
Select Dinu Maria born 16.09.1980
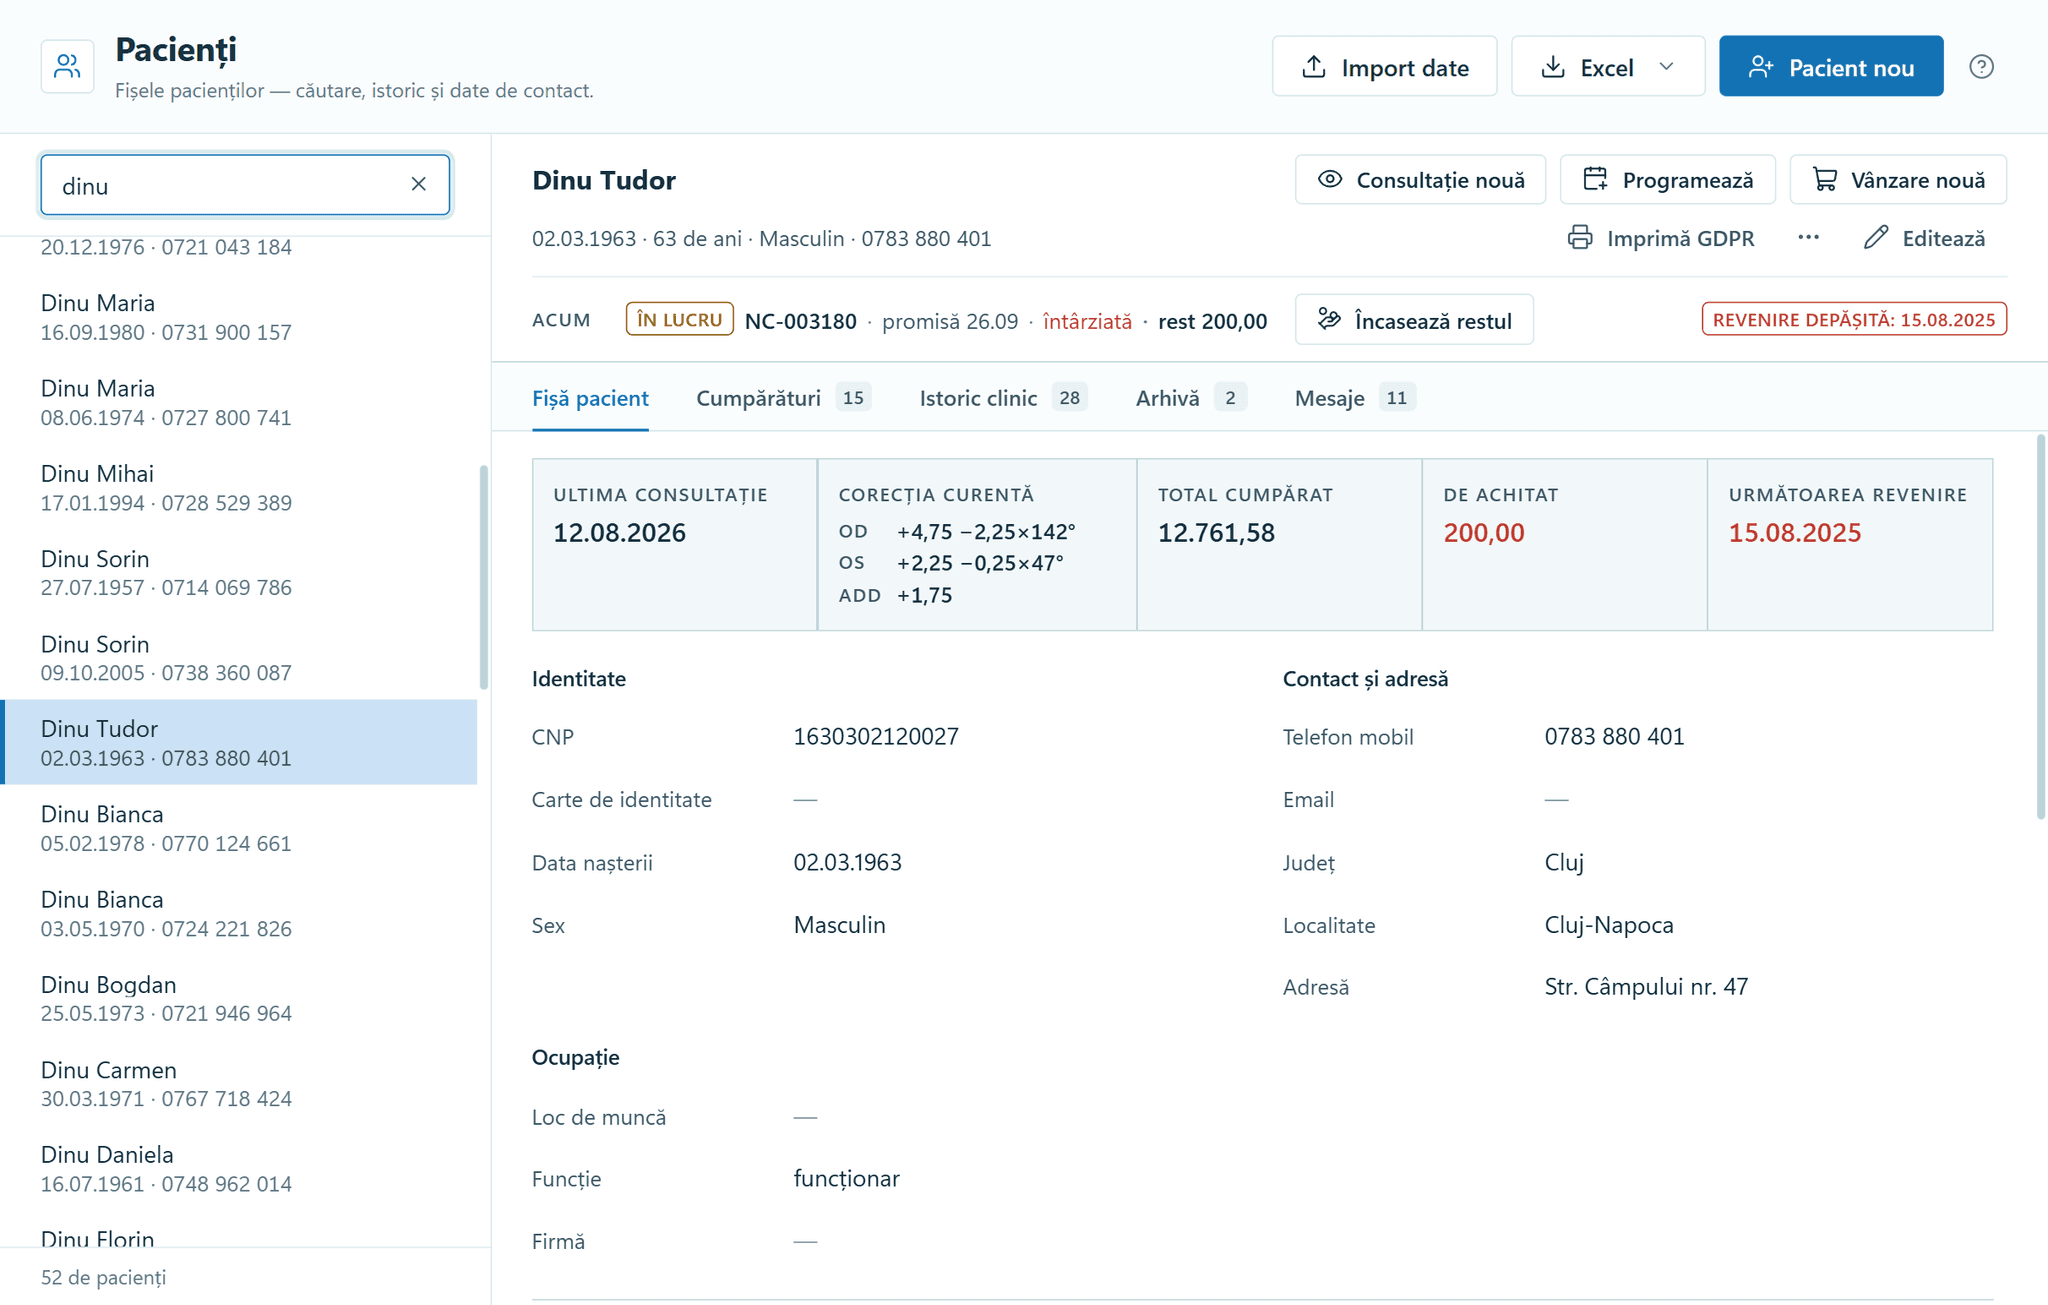point(239,317)
